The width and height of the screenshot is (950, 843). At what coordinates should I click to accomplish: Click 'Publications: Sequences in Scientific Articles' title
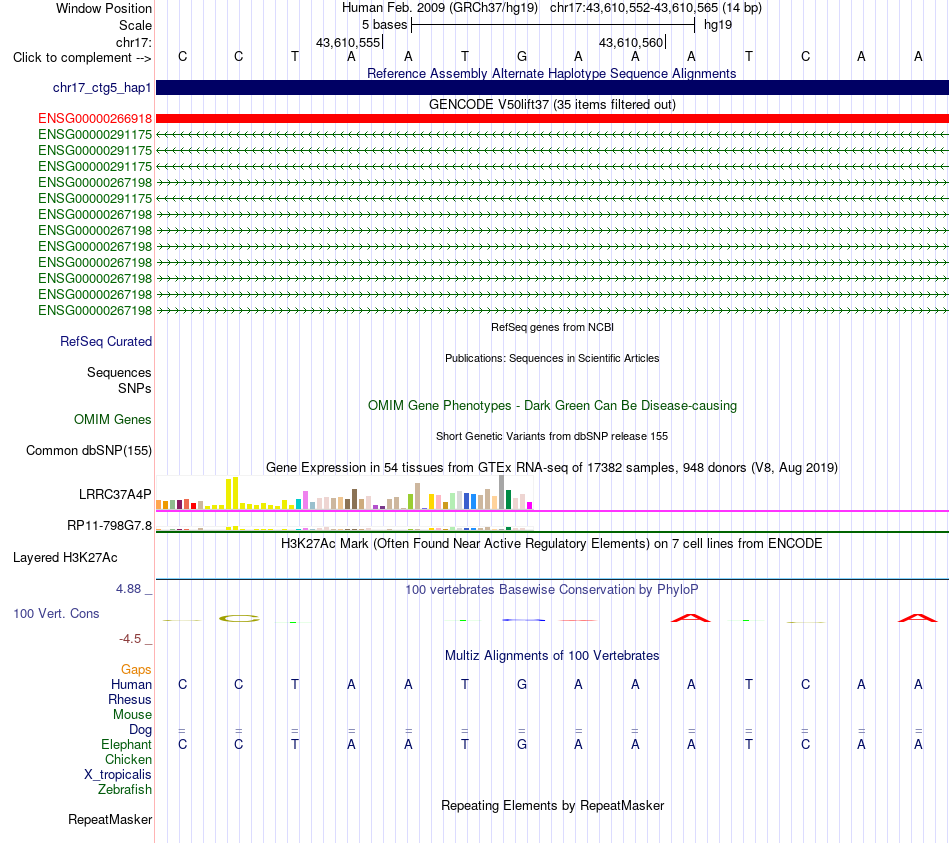pos(552,358)
